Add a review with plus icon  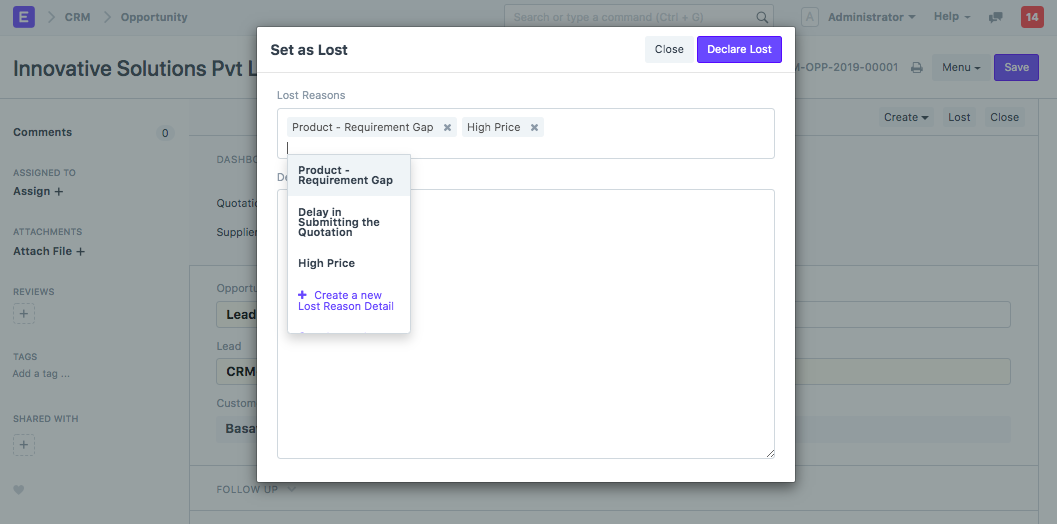point(24,314)
